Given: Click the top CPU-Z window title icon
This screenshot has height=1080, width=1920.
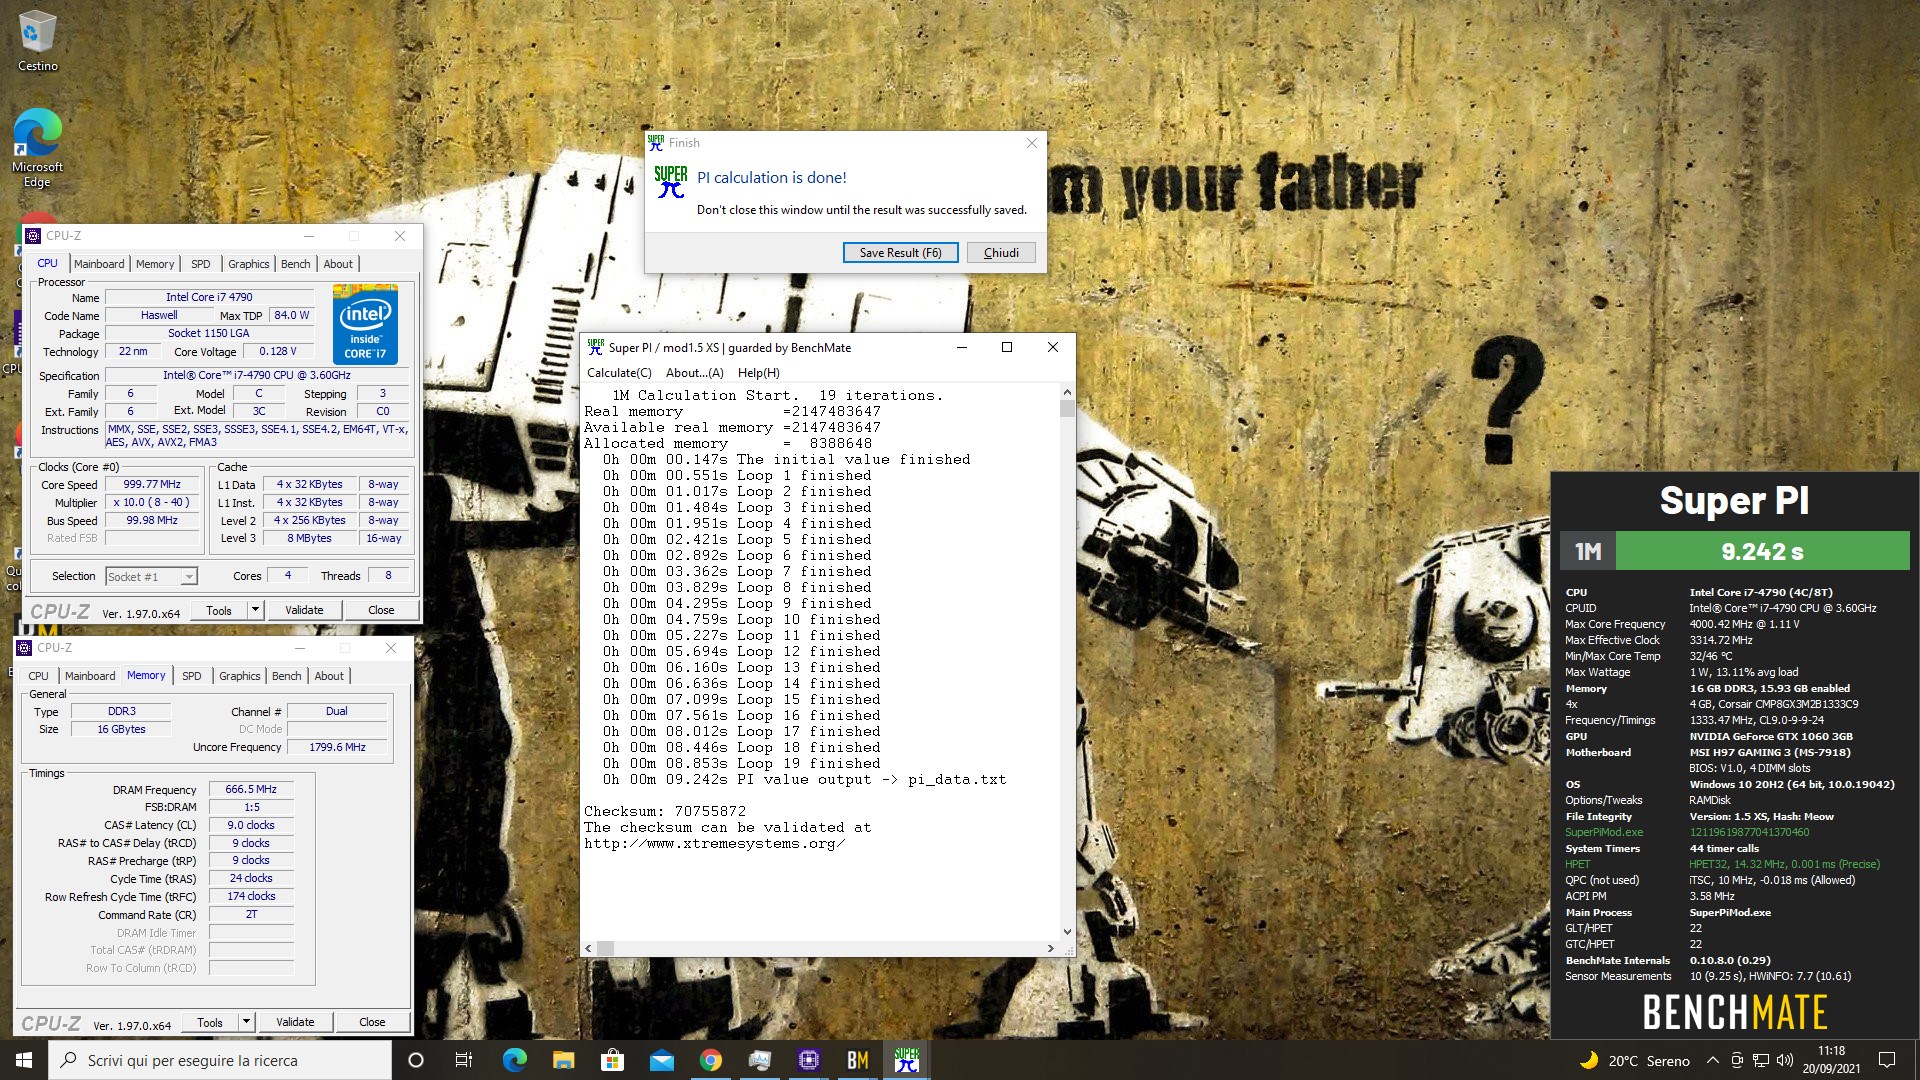Looking at the screenshot, I should [33, 236].
